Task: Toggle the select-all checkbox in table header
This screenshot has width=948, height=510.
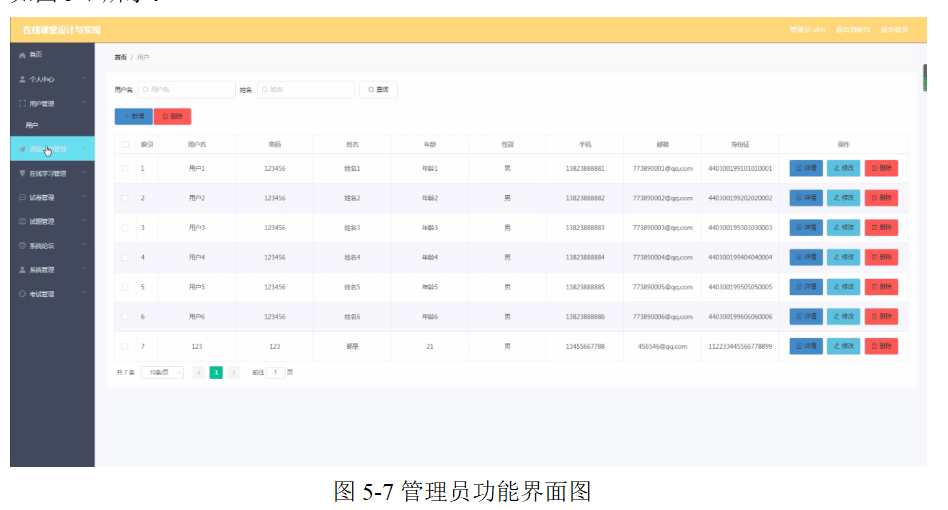Action: (x=125, y=144)
